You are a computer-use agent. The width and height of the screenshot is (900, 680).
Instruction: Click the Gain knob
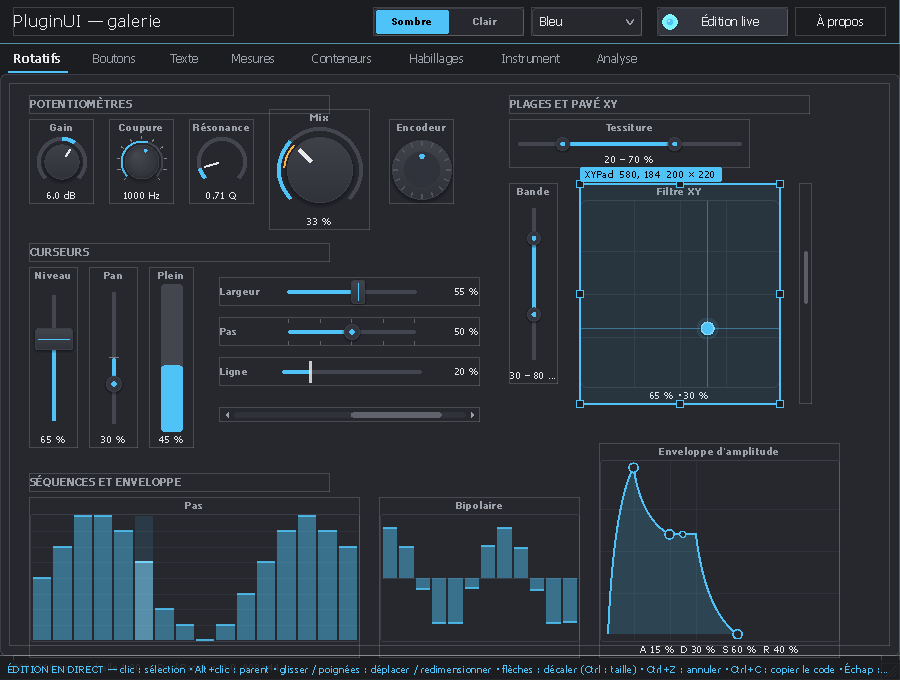pyautogui.click(x=61, y=161)
